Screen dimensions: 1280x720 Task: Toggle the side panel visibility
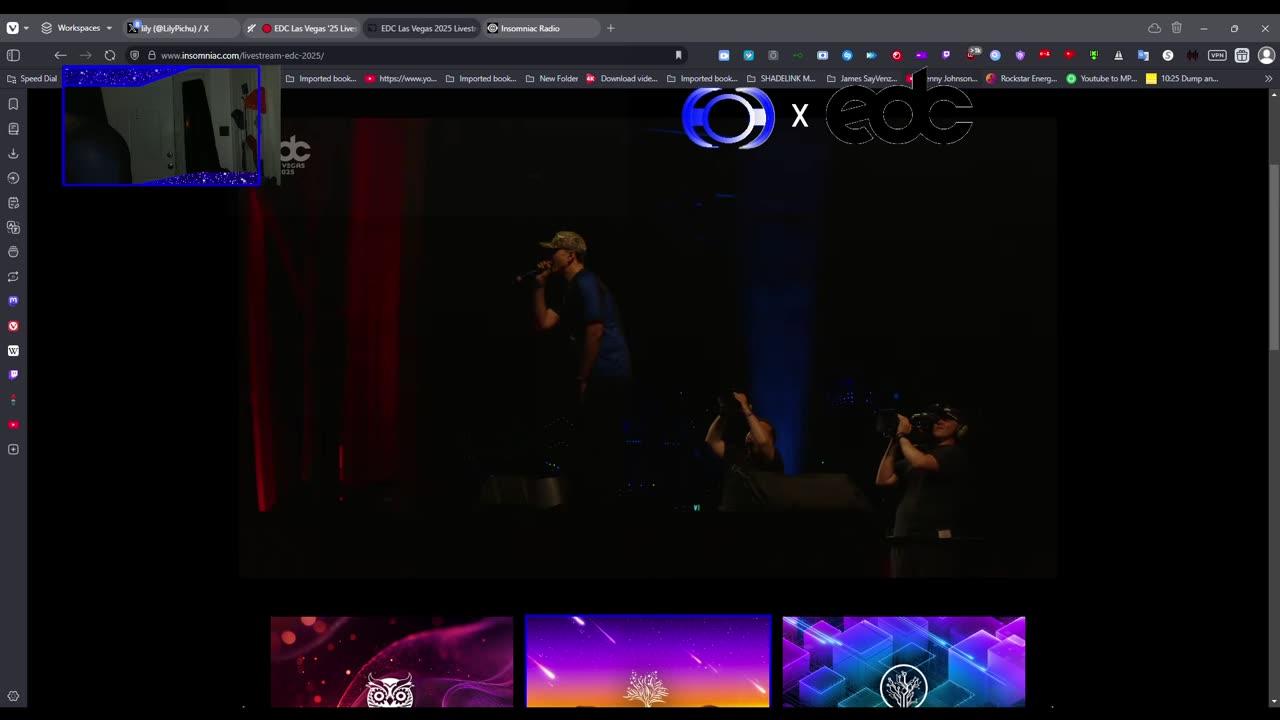[x=13, y=55]
